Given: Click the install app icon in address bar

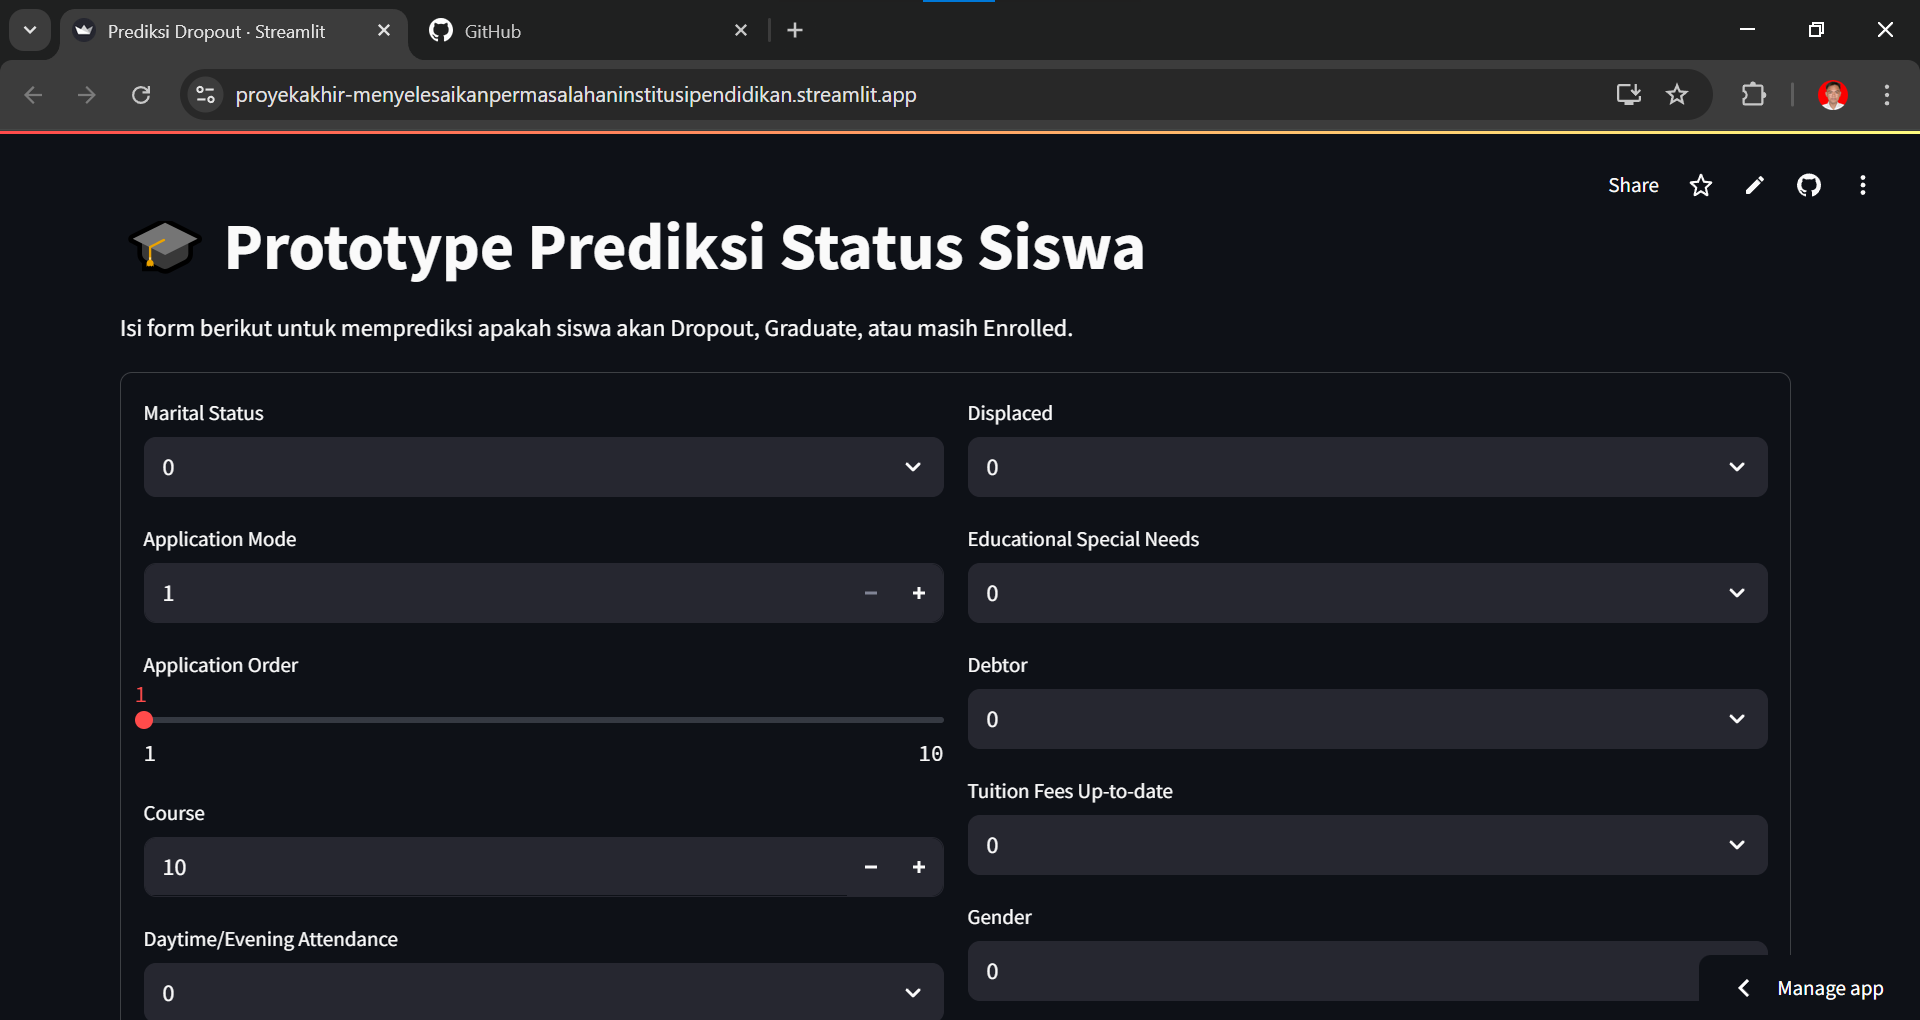Looking at the screenshot, I should pos(1628,95).
